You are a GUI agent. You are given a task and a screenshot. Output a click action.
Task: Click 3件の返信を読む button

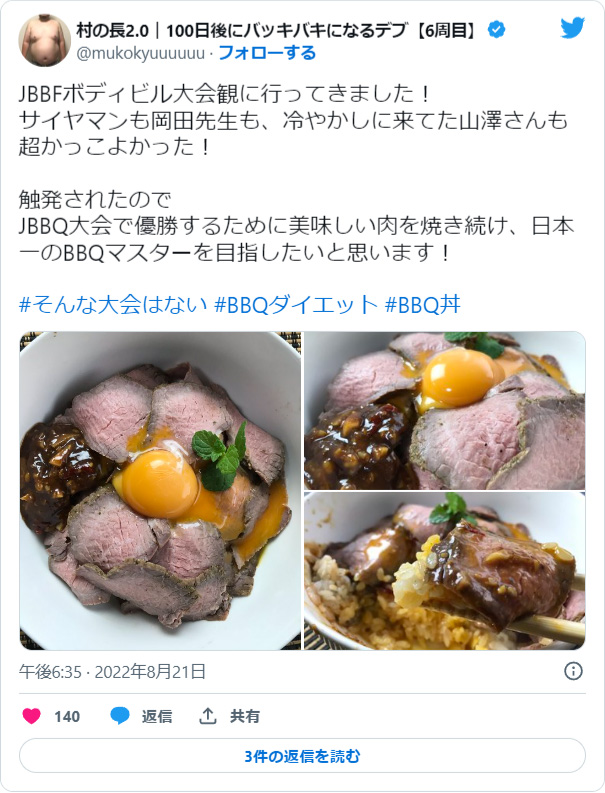click(x=302, y=756)
